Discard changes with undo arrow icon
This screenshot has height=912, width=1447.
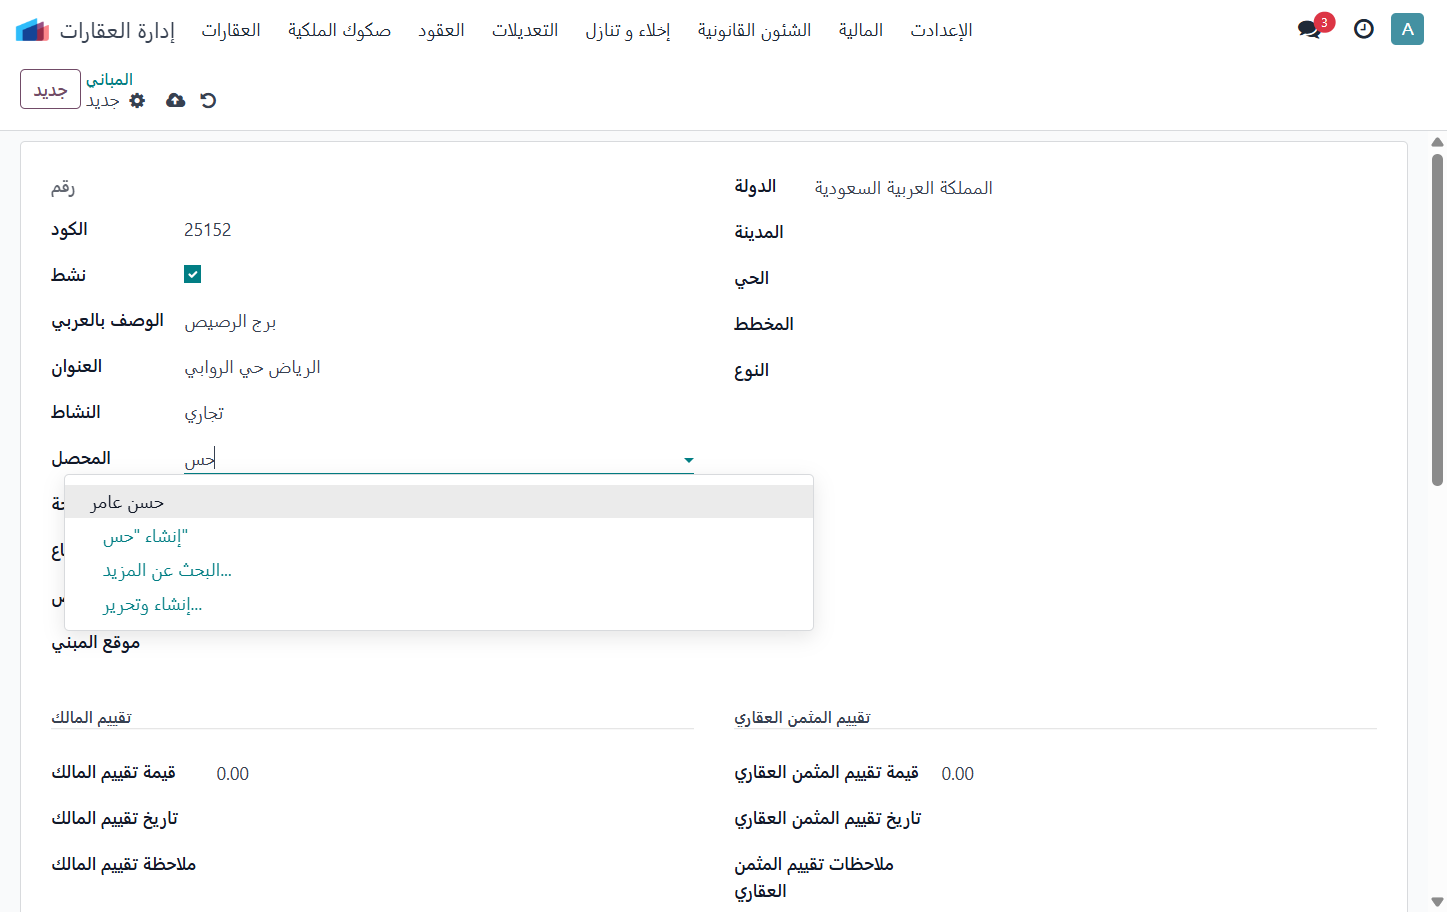pos(208,100)
